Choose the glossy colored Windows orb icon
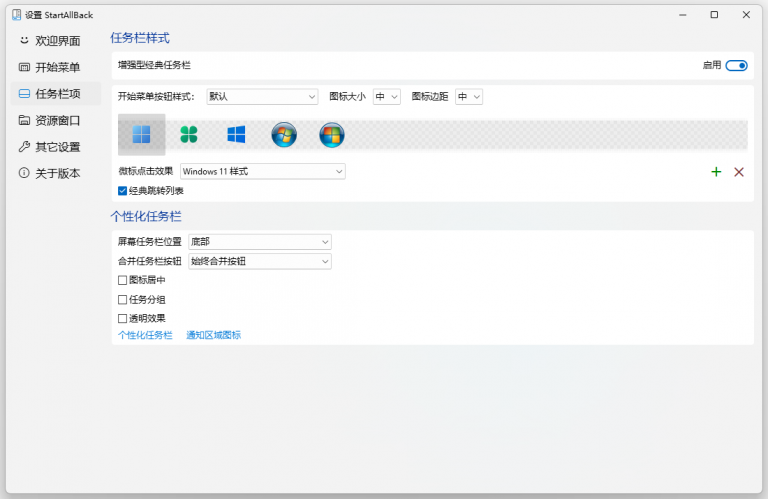 332,135
